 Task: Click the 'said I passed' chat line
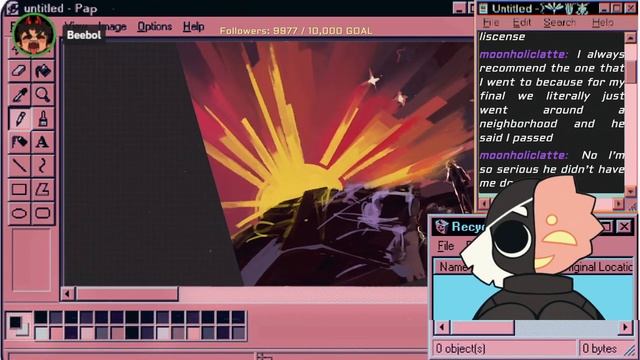pos(516,138)
